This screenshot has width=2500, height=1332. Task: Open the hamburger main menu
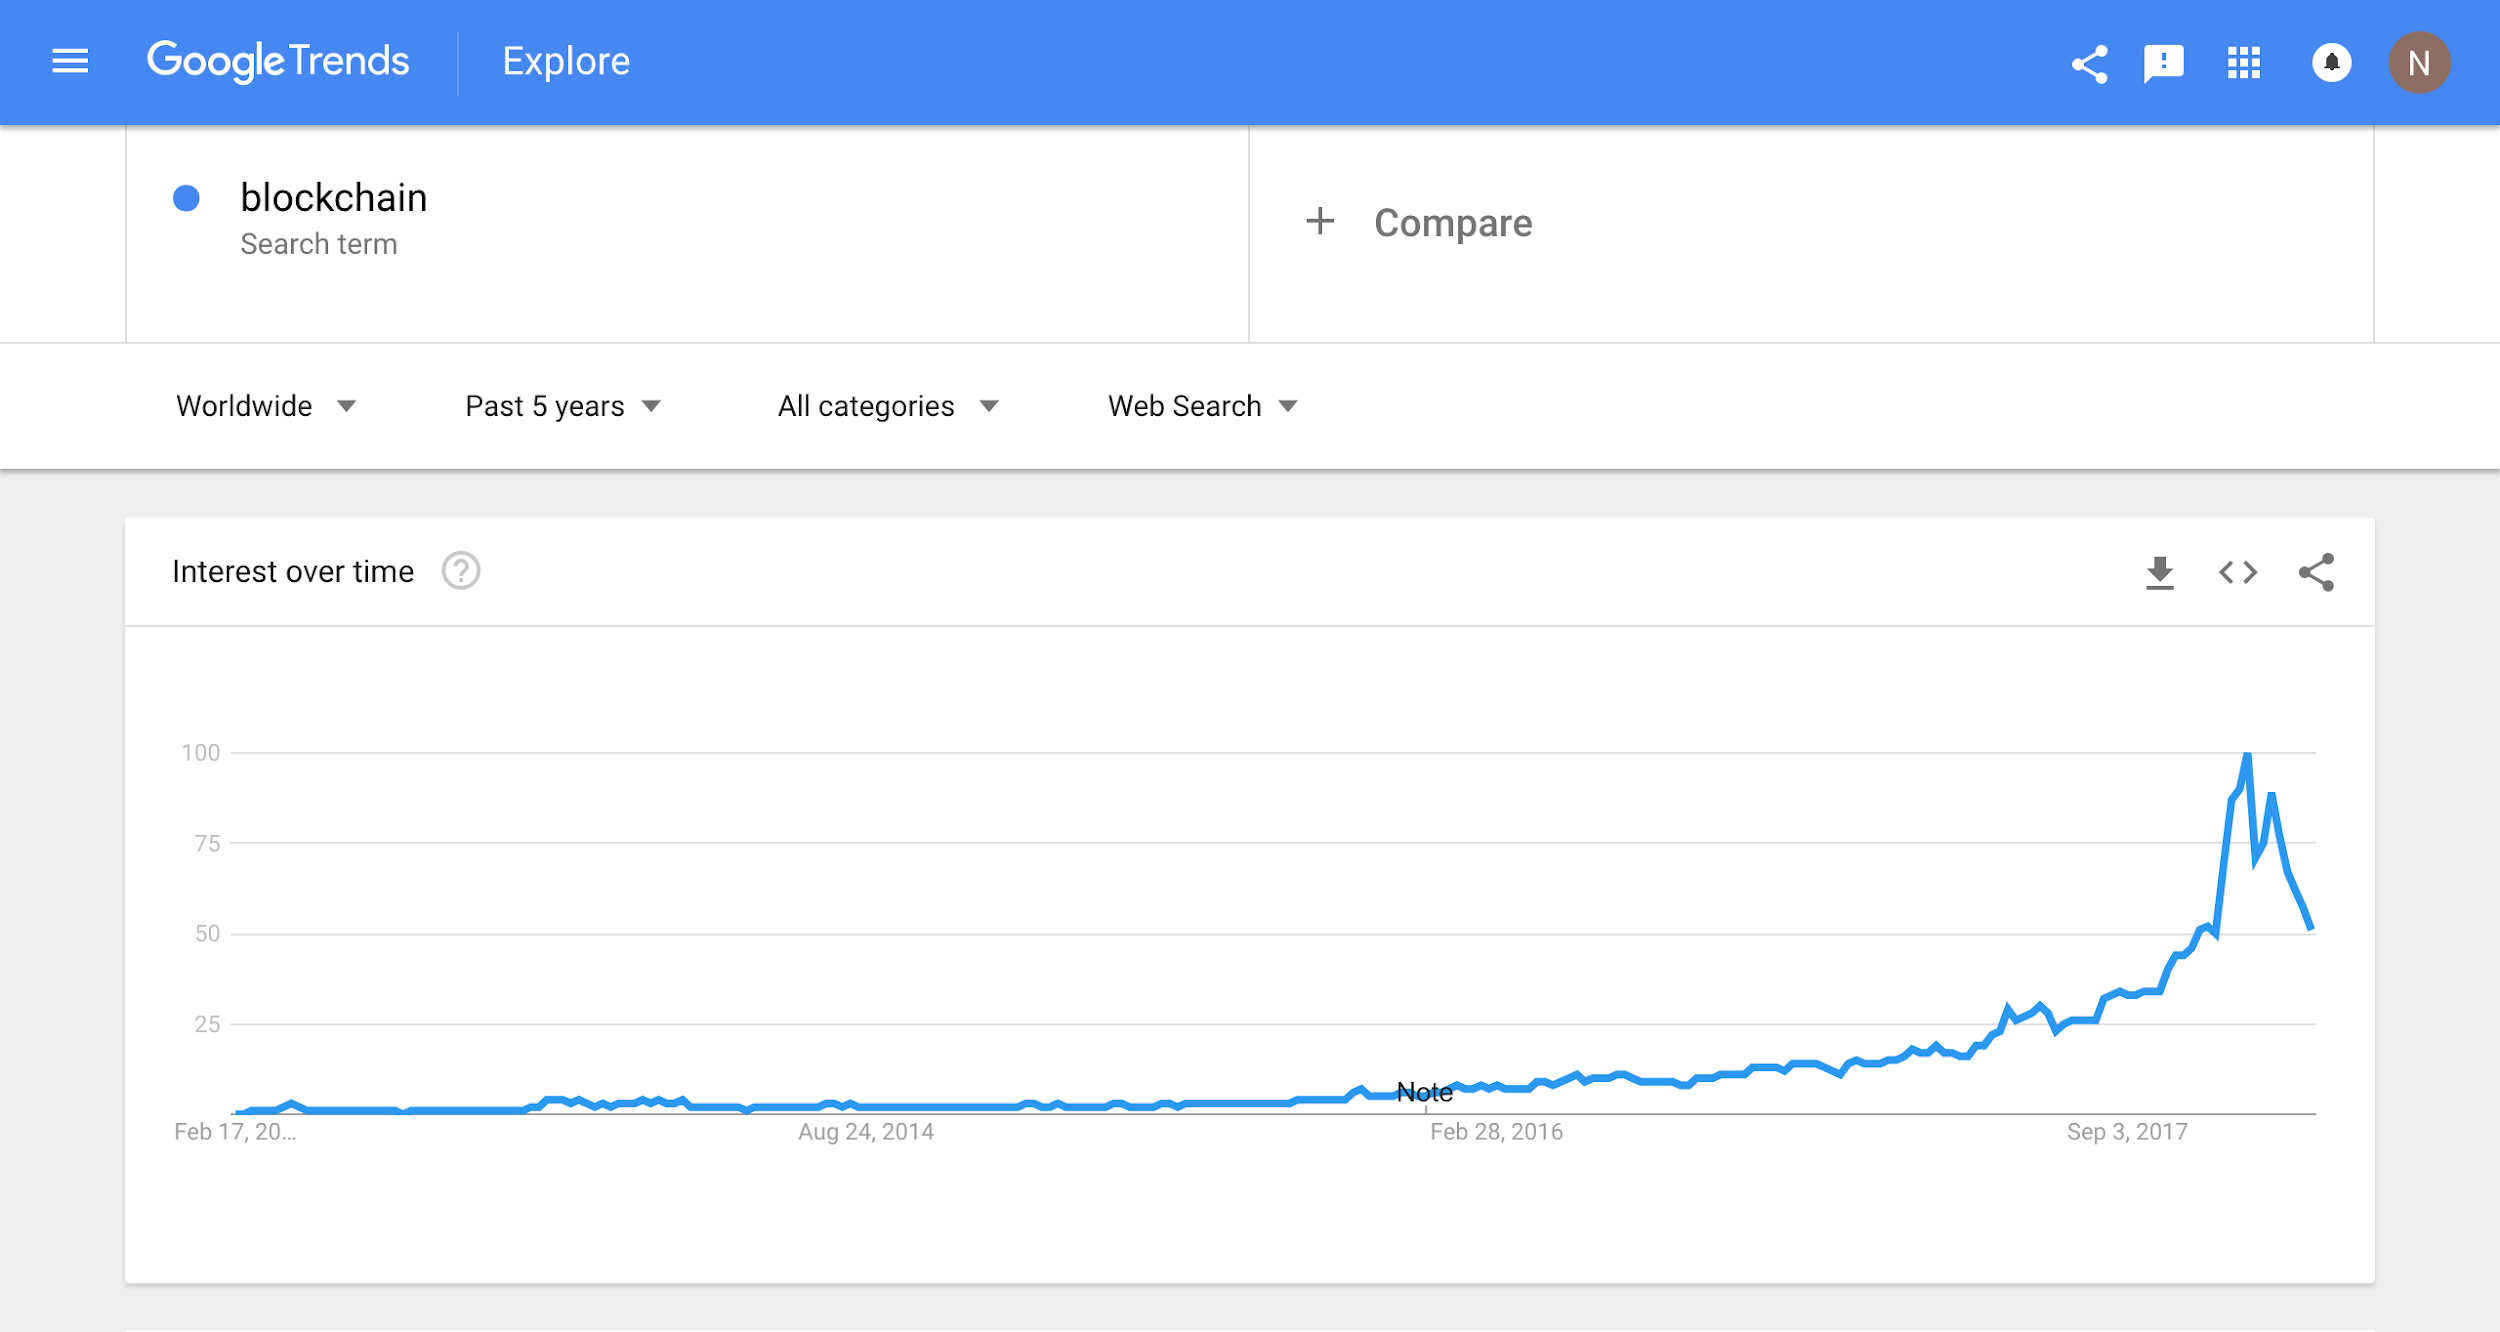coord(70,62)
